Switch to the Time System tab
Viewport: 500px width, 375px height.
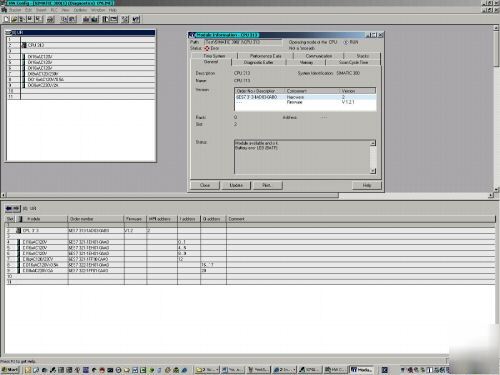click(x=214, y=56)
